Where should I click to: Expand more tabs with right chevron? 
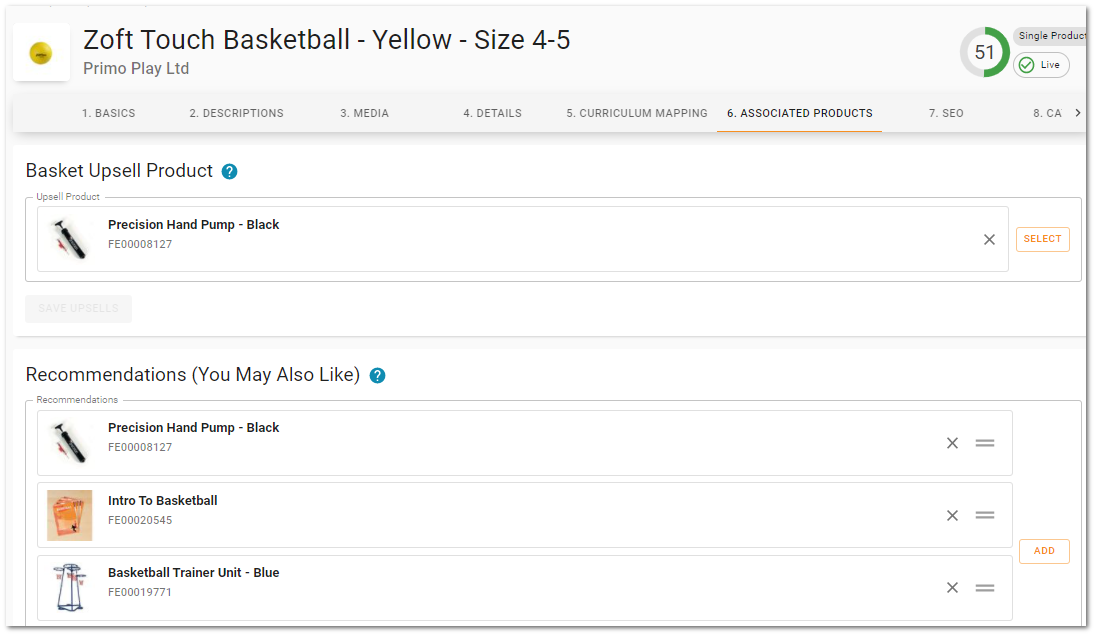coord(1078,113)
